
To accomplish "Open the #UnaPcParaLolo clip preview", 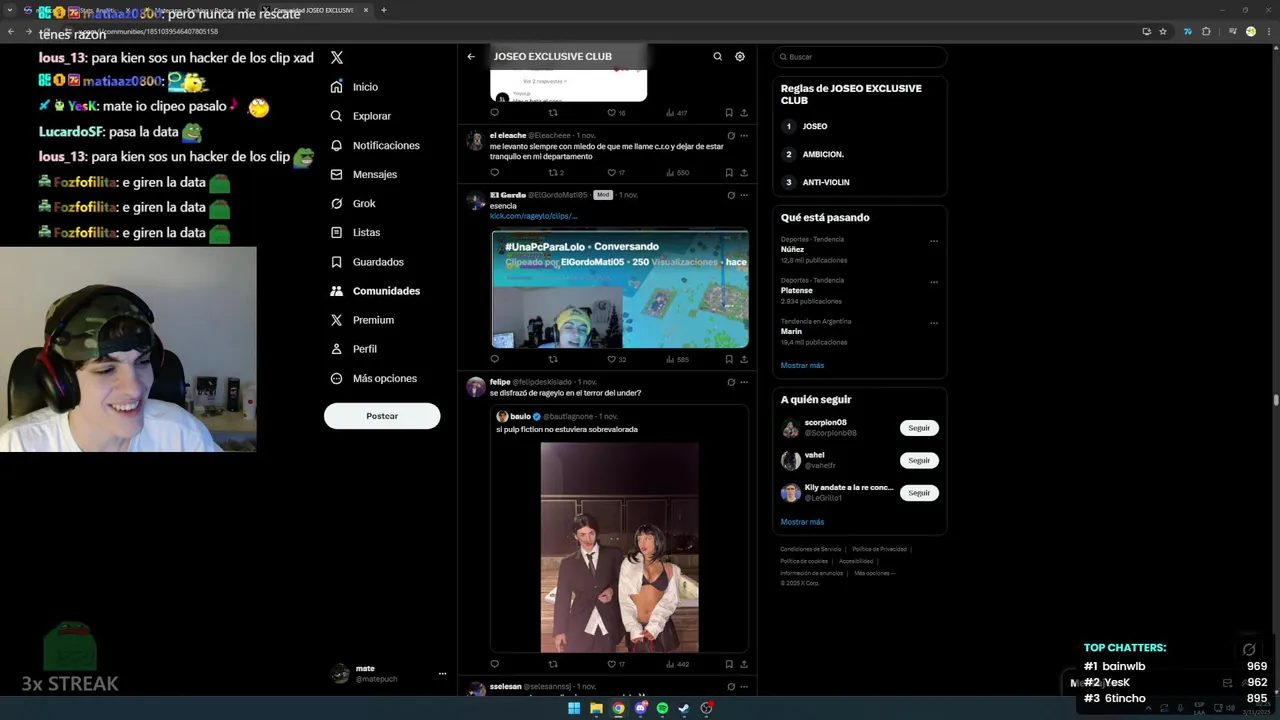I will pos(620,289).
